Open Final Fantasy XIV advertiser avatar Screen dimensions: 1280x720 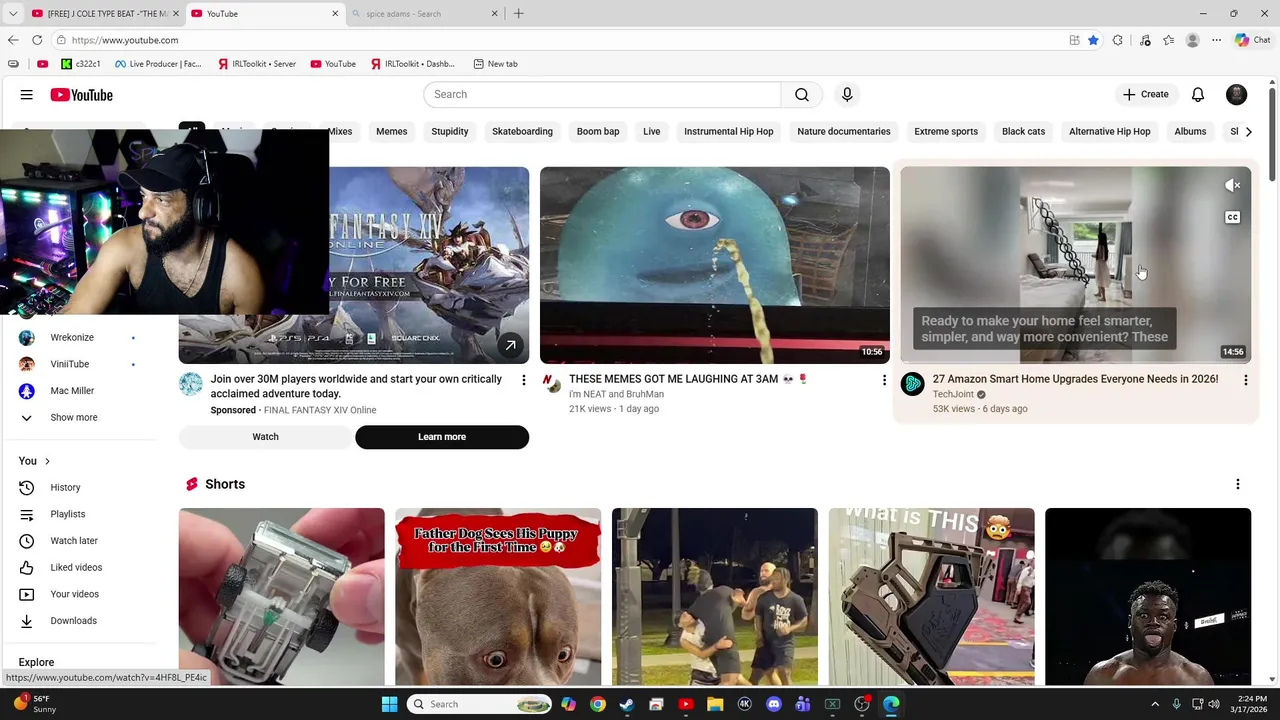(x=191, y=384)
